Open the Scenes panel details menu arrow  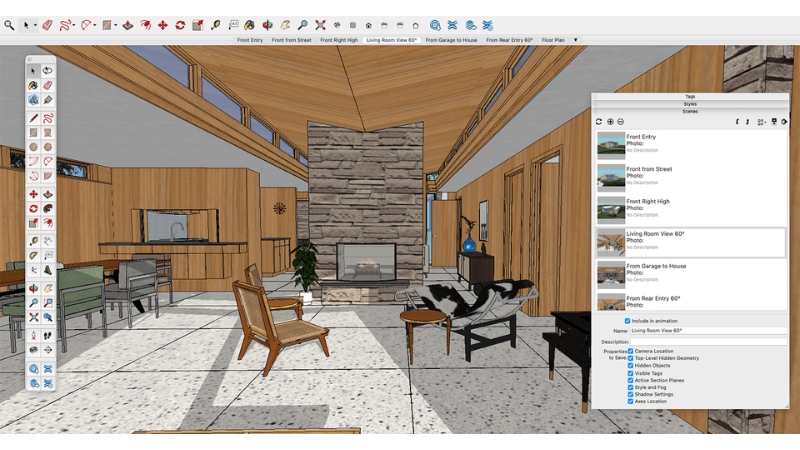click(x=784, y=121)
